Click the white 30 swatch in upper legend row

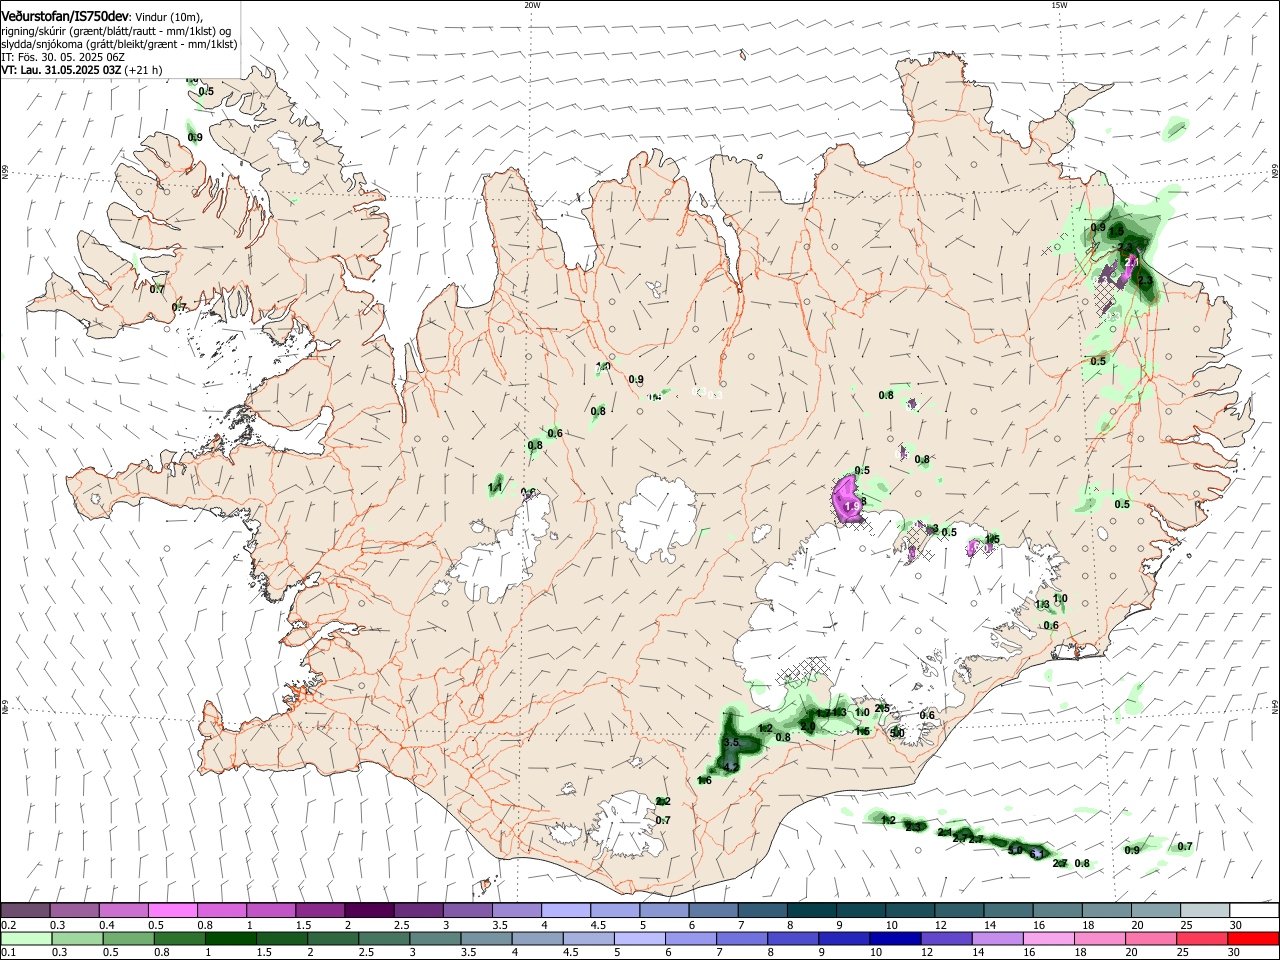pyautogui.click(x=1254, y=910)
